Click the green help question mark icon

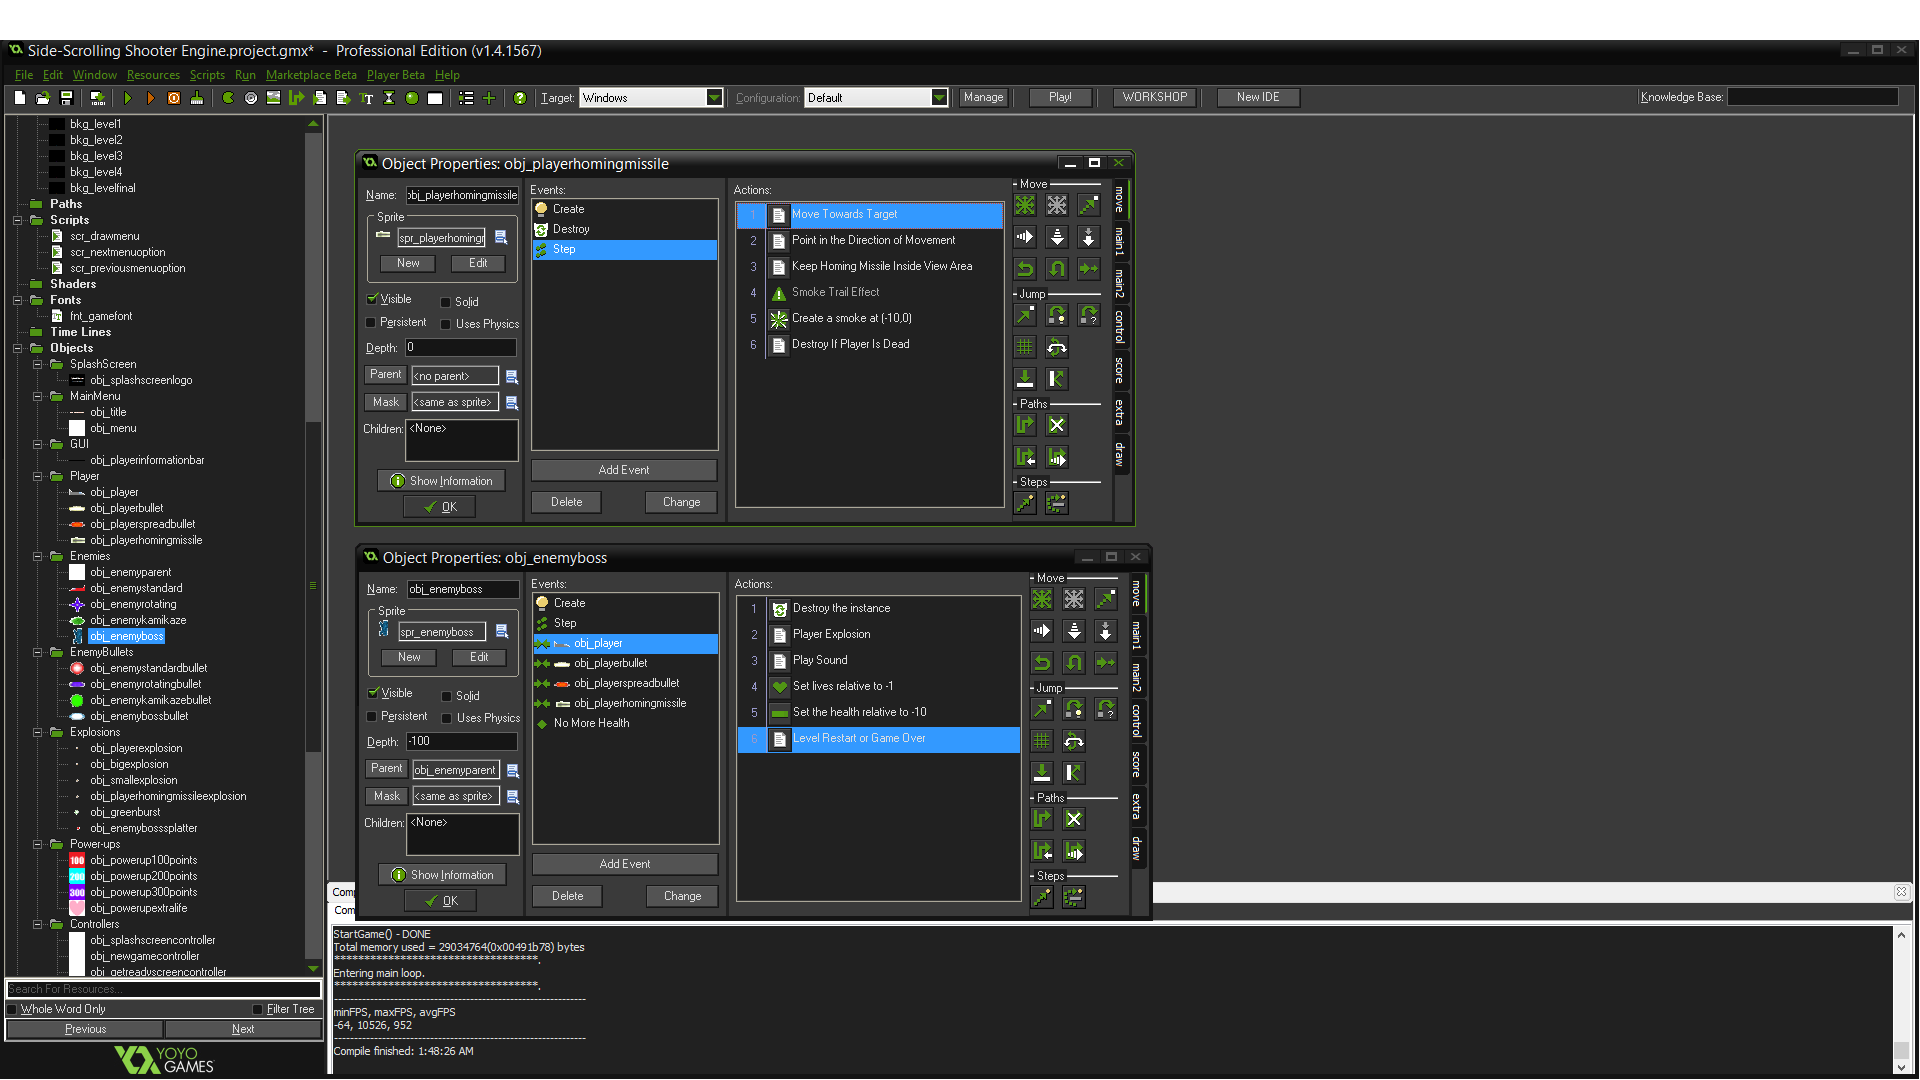coord(519,98)
